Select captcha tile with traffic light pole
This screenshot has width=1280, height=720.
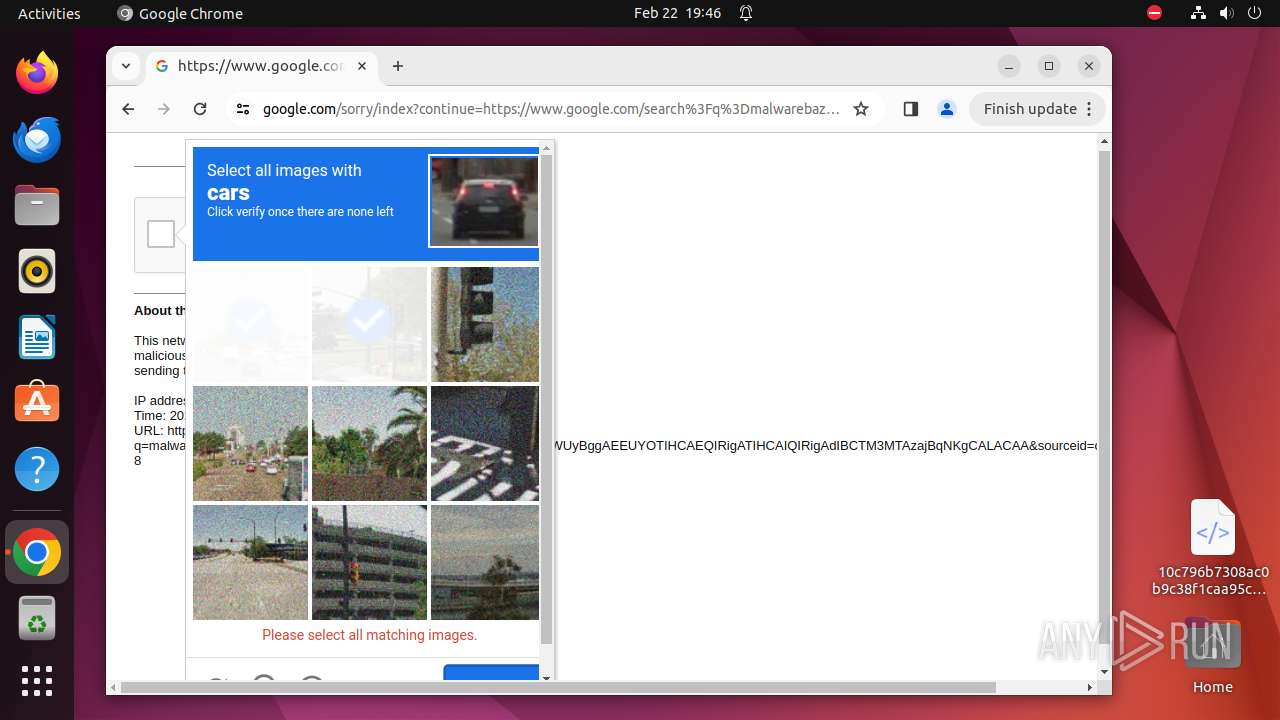tap(485, 324)
